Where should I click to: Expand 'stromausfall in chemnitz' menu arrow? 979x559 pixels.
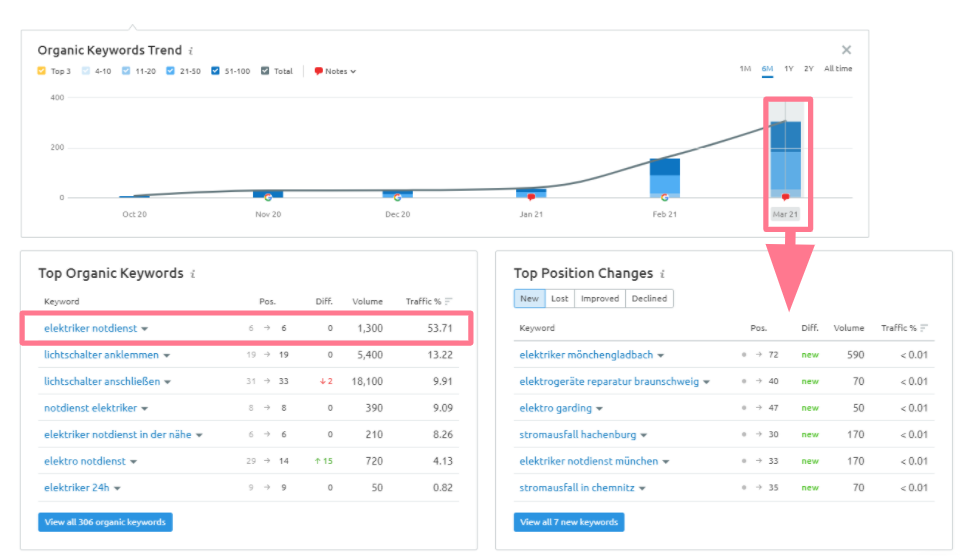pyautogui.click(x=642, y=488)
